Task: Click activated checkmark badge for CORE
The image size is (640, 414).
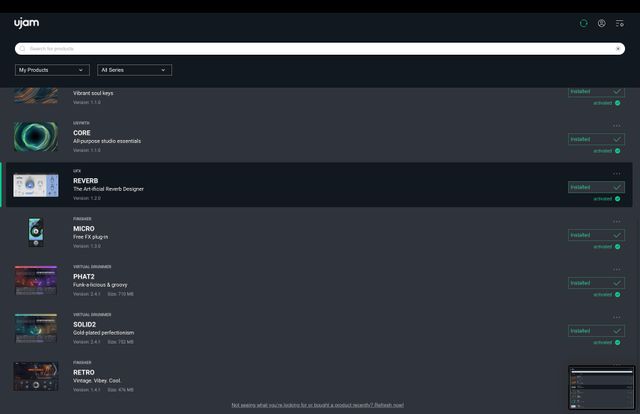Action: coord(617,151)
